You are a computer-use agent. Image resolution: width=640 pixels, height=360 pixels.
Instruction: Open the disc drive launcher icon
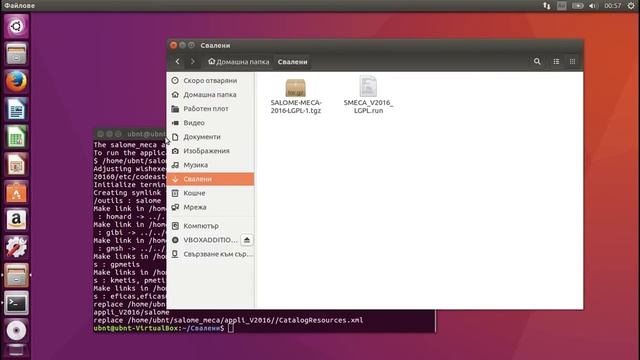[16, 331]
